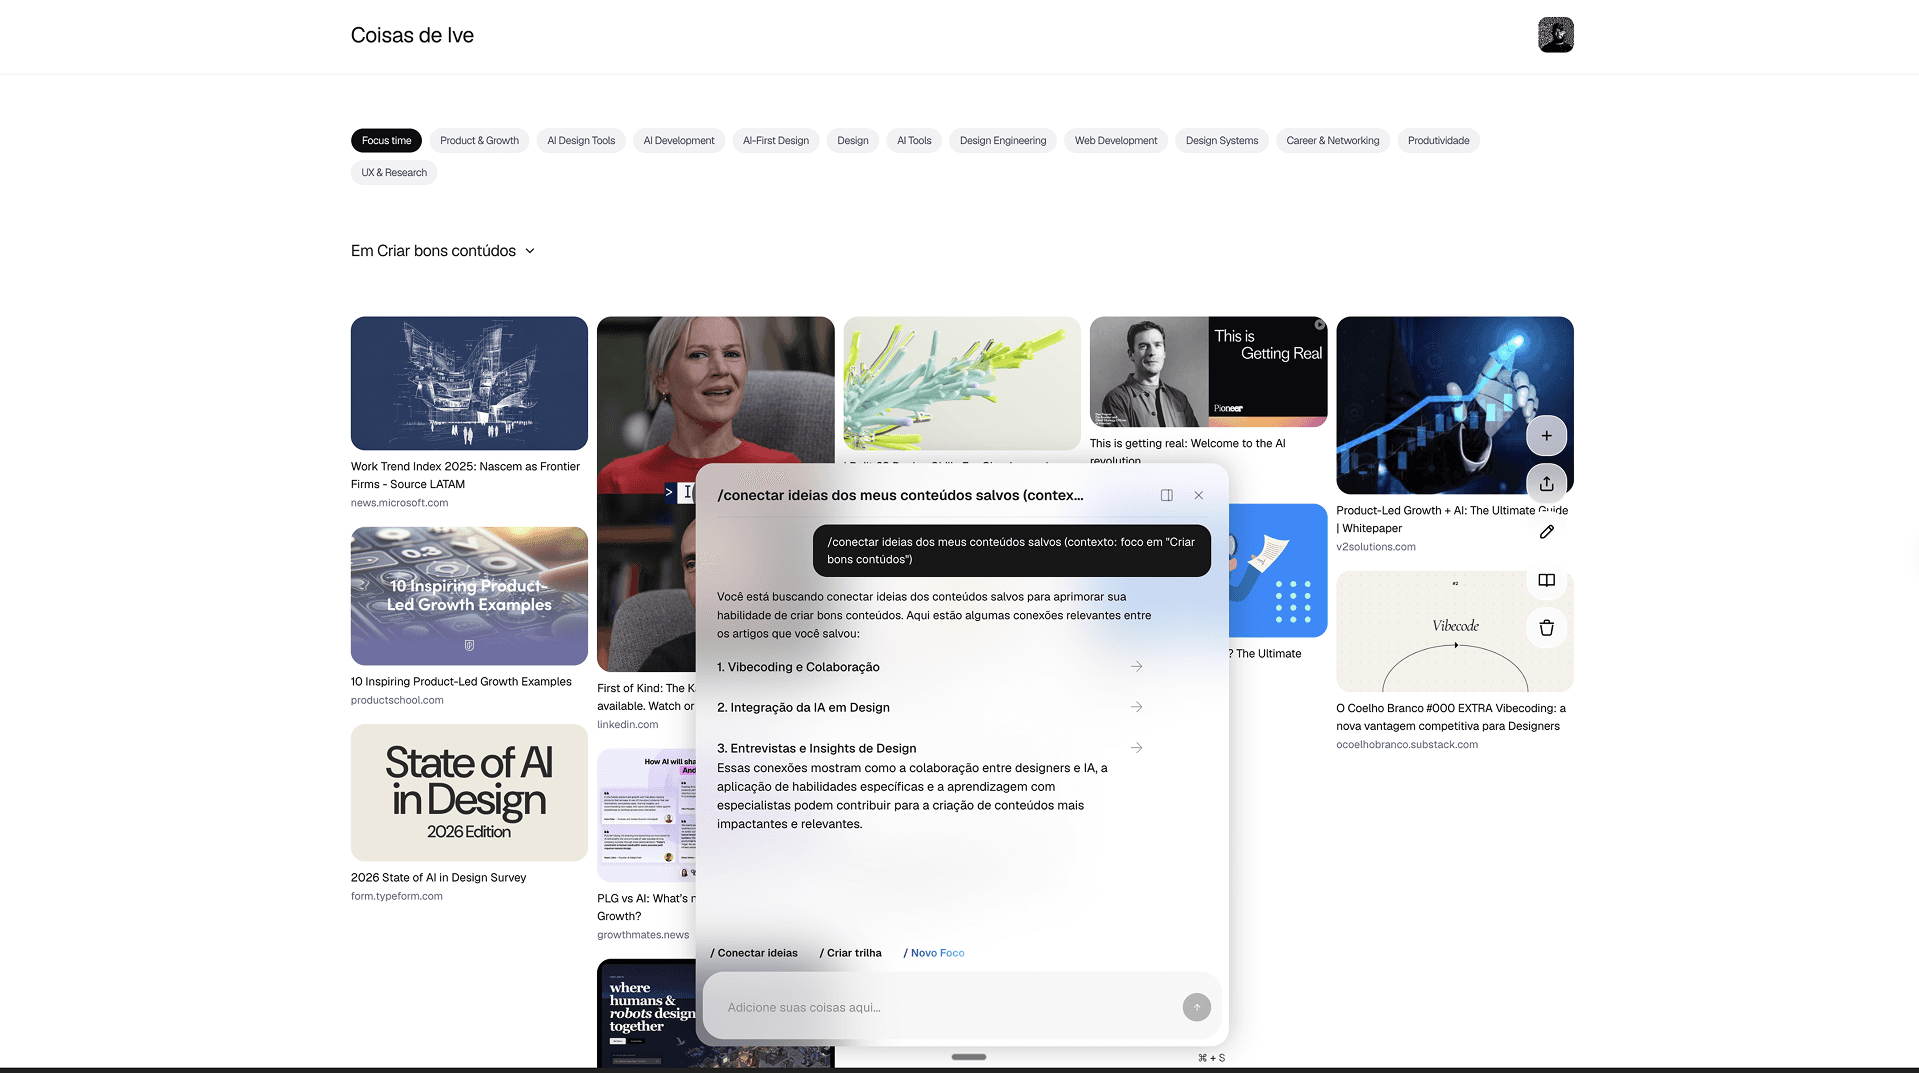The height and width of the screenshot is (1073, 1919).
Task: Select the '/ Criar trilha' command
Action: click(851, 953)
